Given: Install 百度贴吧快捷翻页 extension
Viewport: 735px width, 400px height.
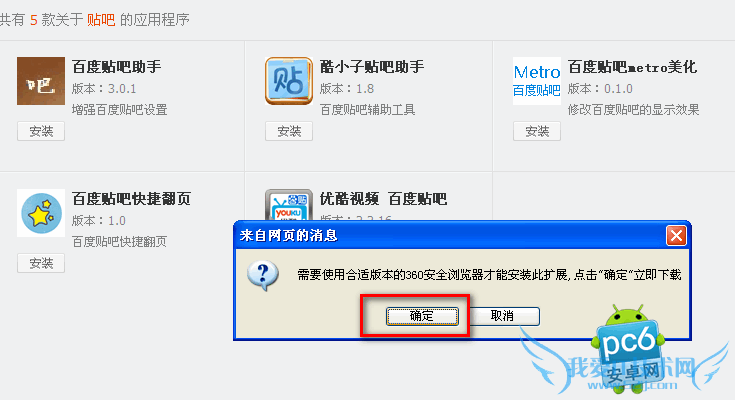Looking at the screenshot, I should point(41,263).
